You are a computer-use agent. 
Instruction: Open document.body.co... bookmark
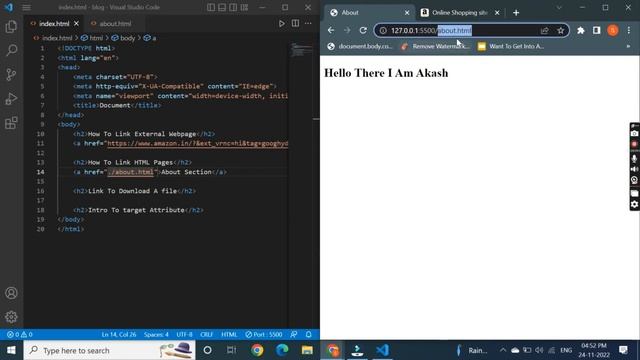click(x=360, y=47)
